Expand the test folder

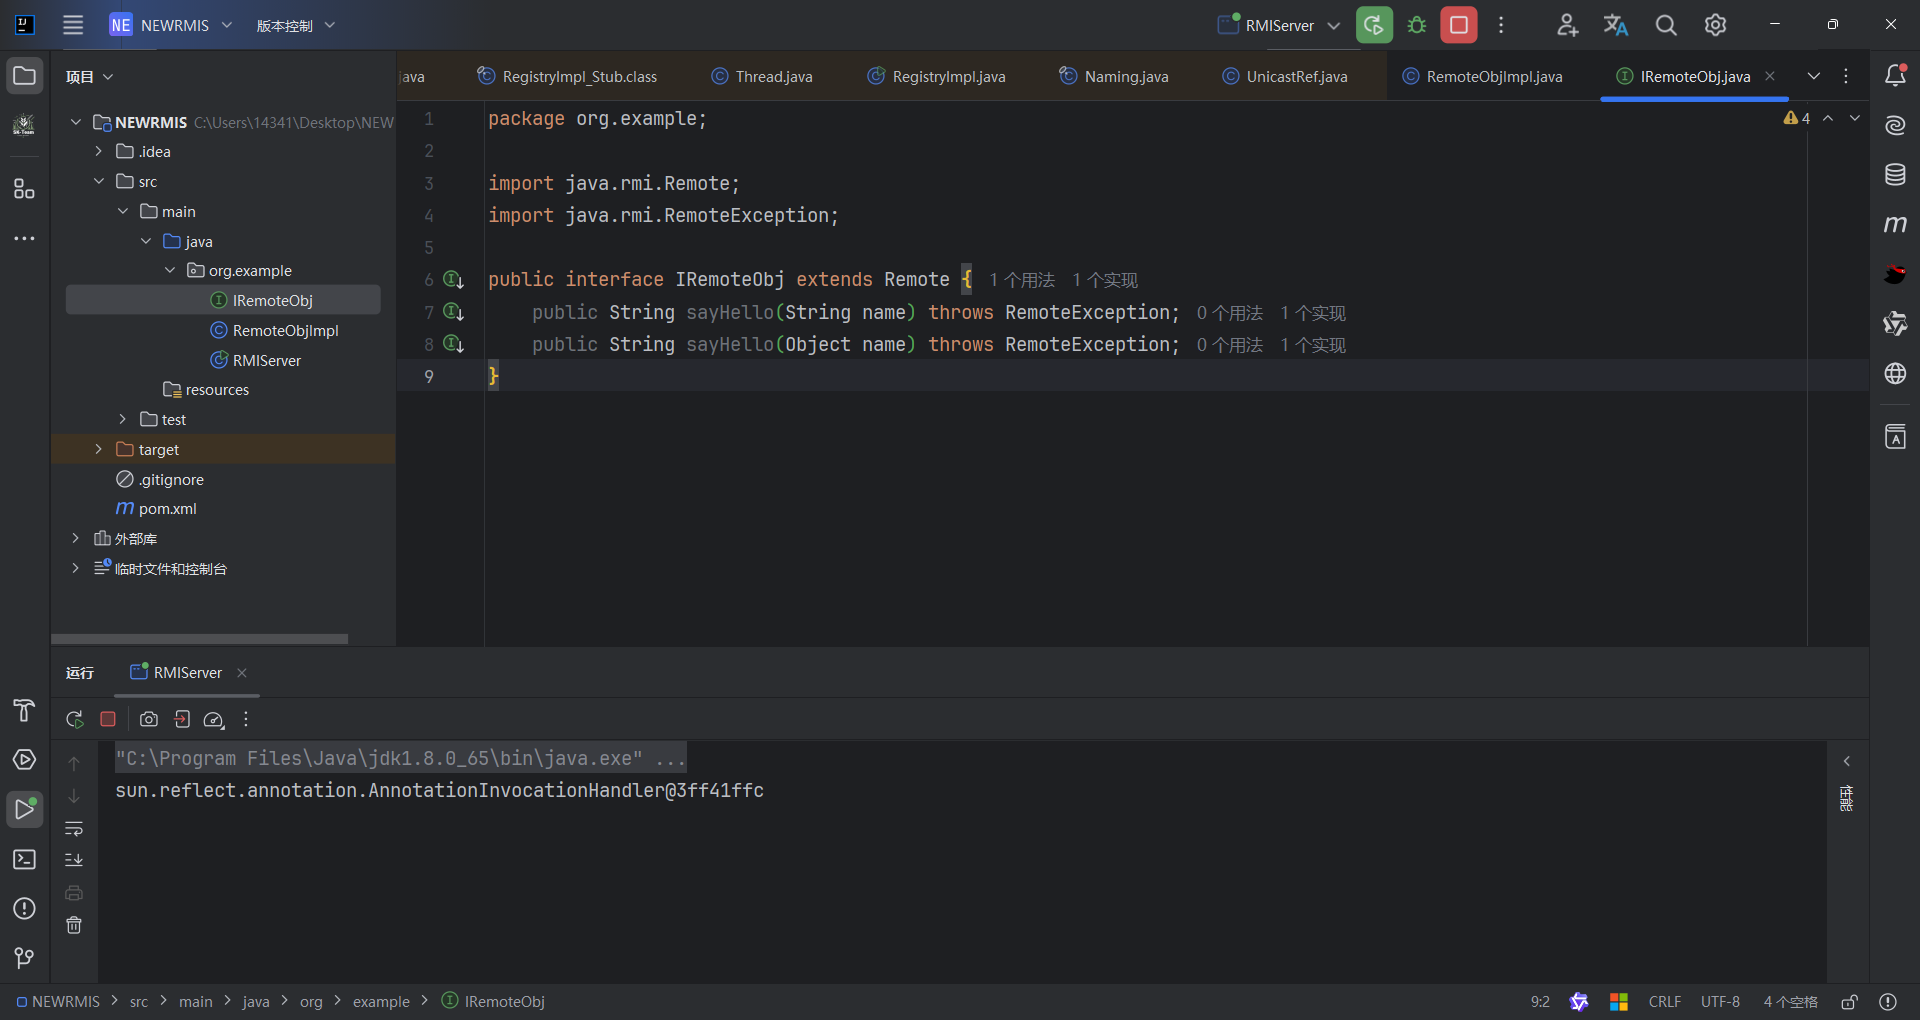pos(122,419)
